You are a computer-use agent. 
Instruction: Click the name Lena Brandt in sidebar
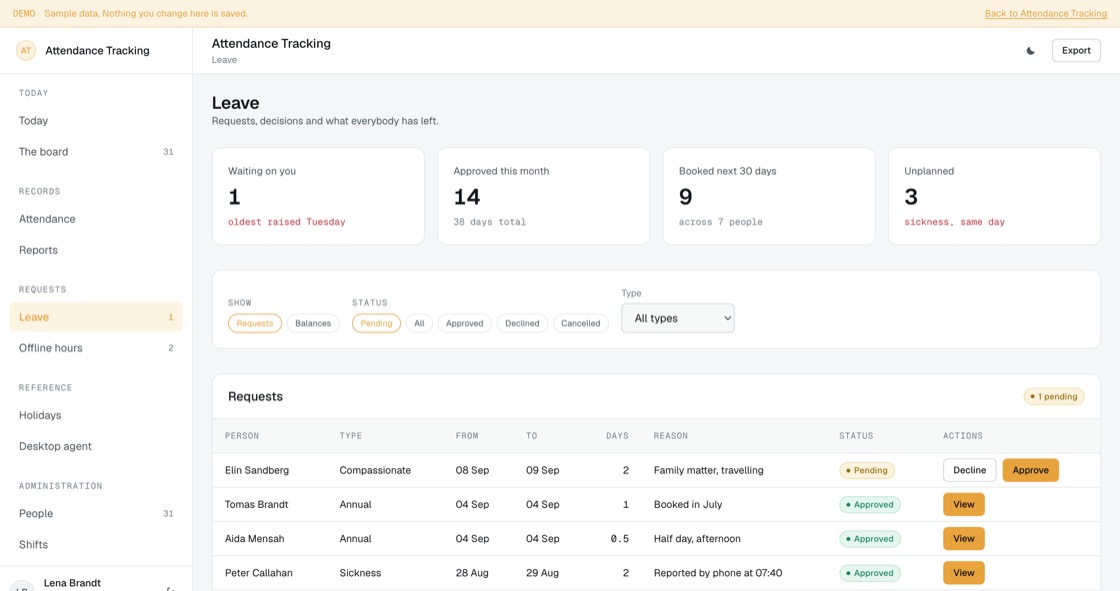[x=72, y=583]
